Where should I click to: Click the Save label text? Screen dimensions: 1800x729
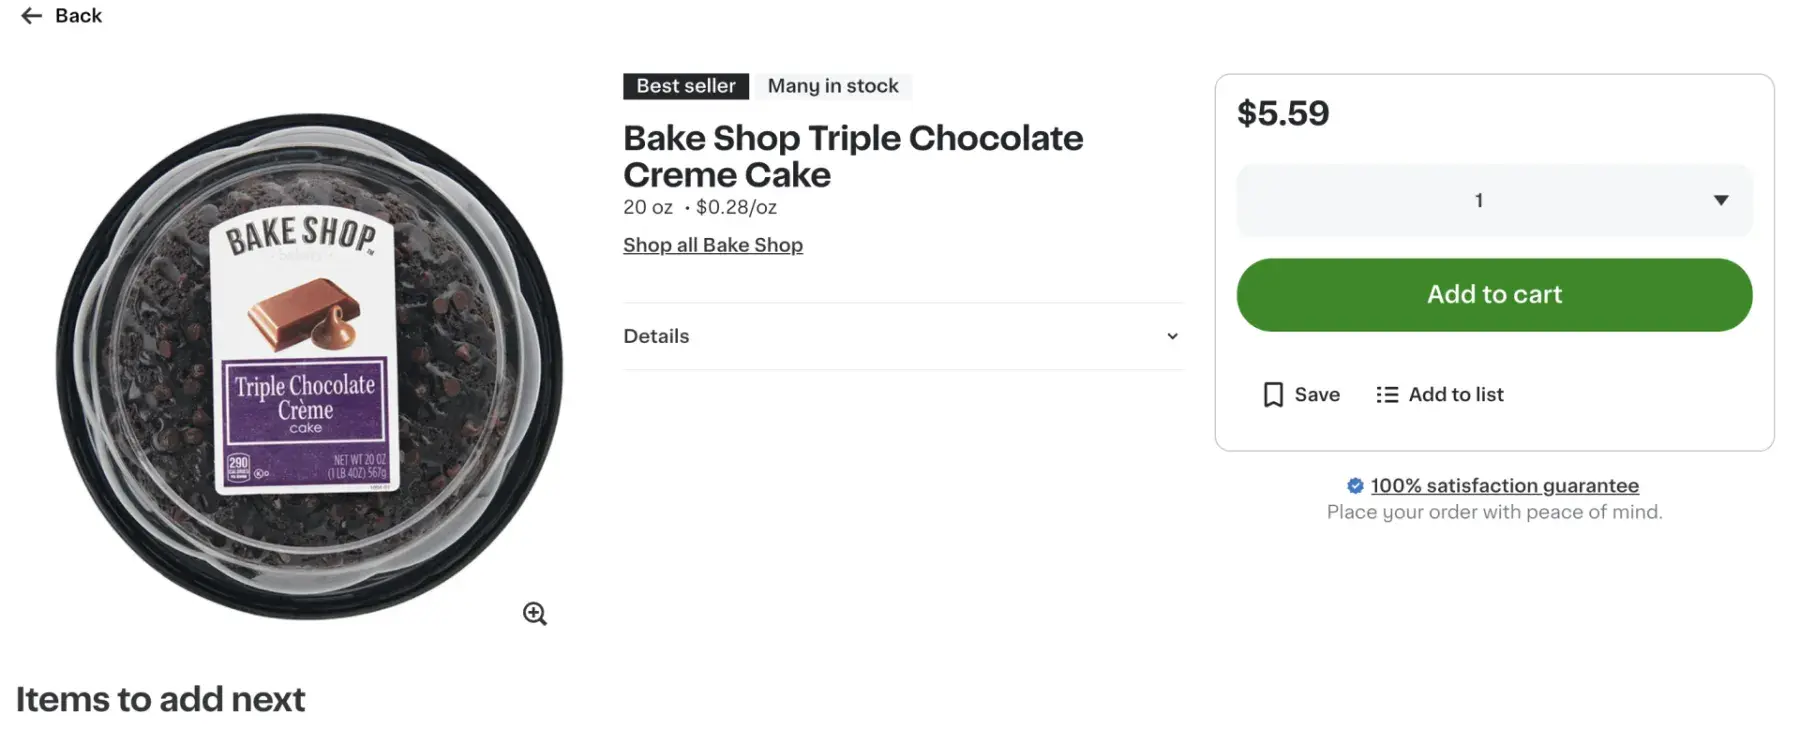point(1317,395)
